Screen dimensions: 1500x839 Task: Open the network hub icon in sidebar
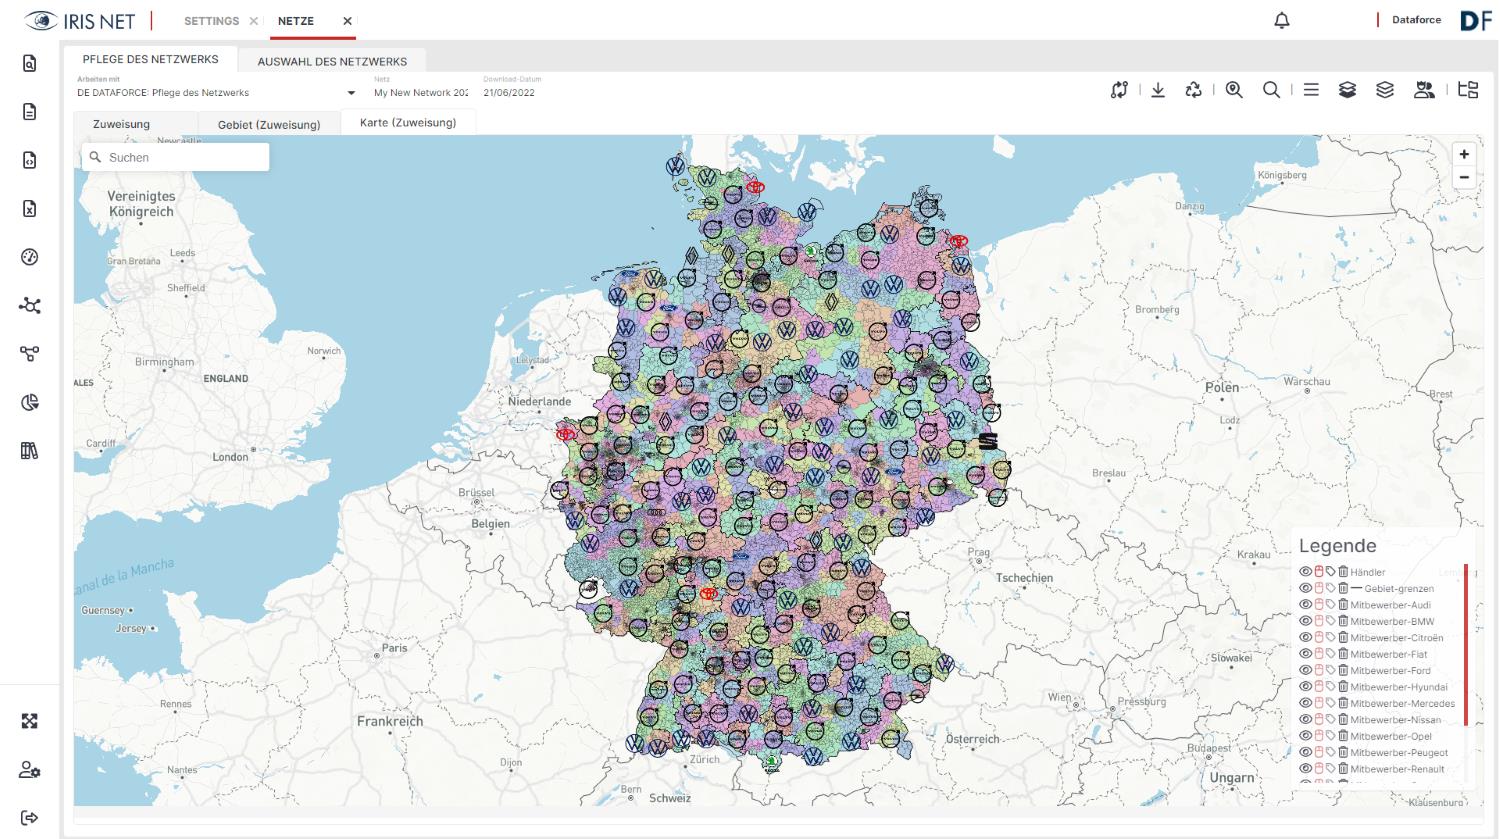click(29, 305)
